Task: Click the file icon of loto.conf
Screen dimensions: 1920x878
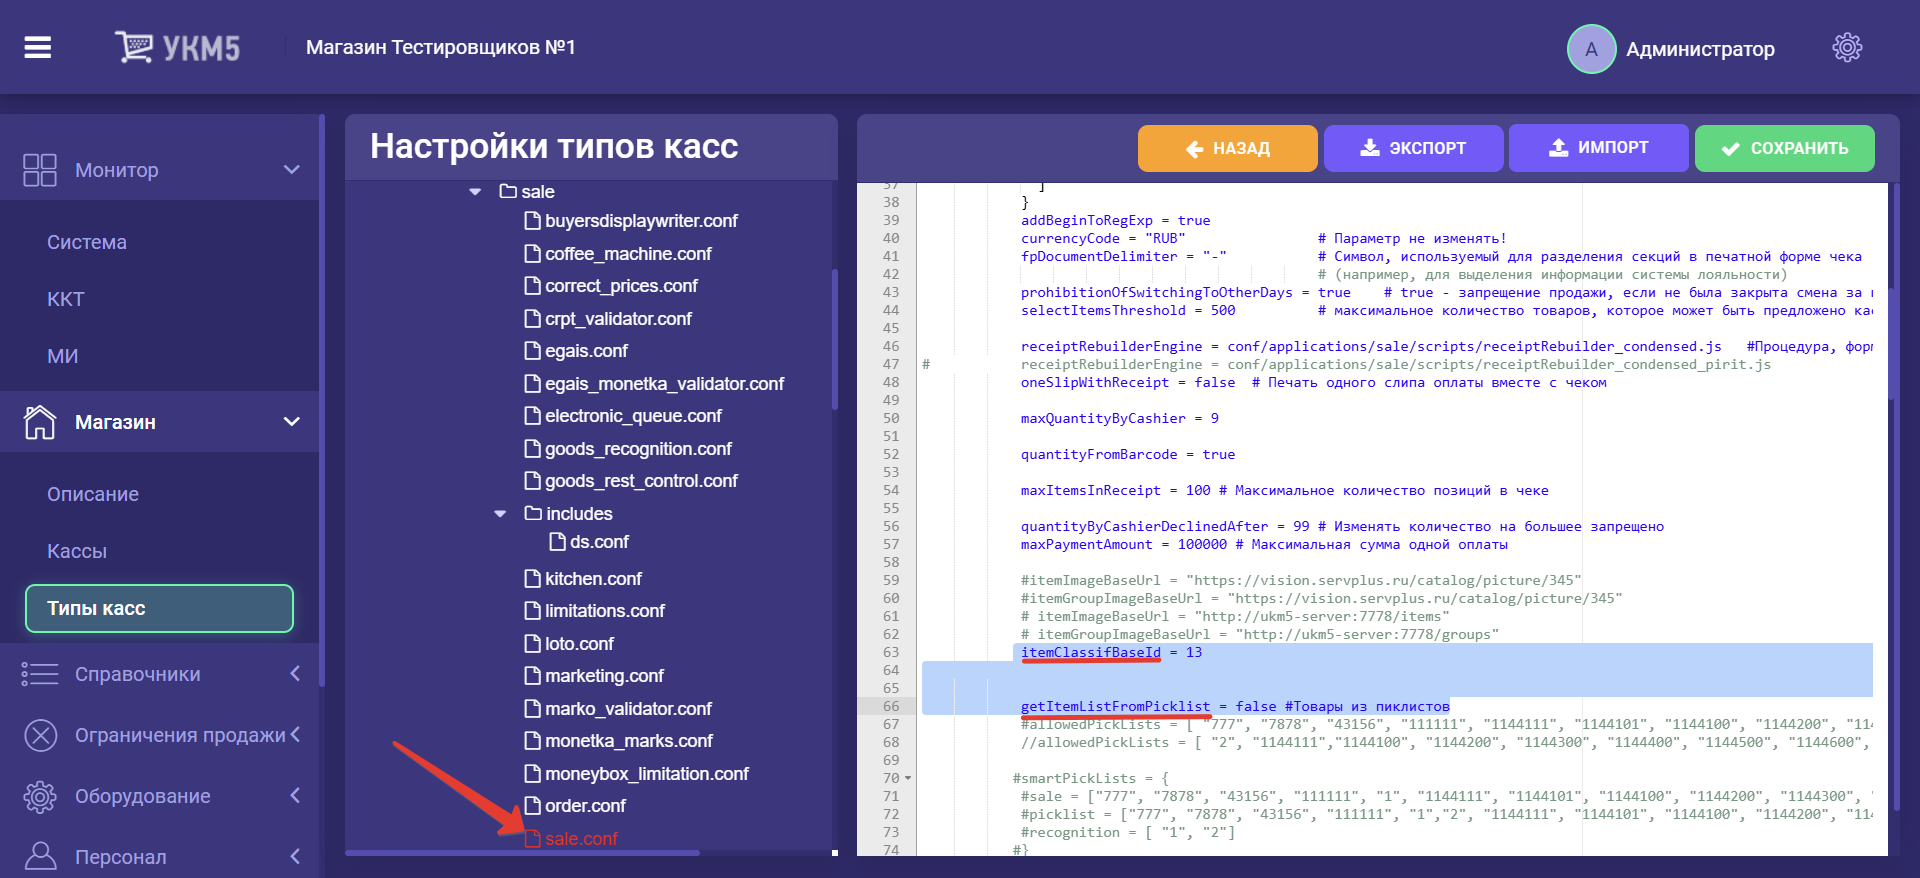Action: coord(533,643)
